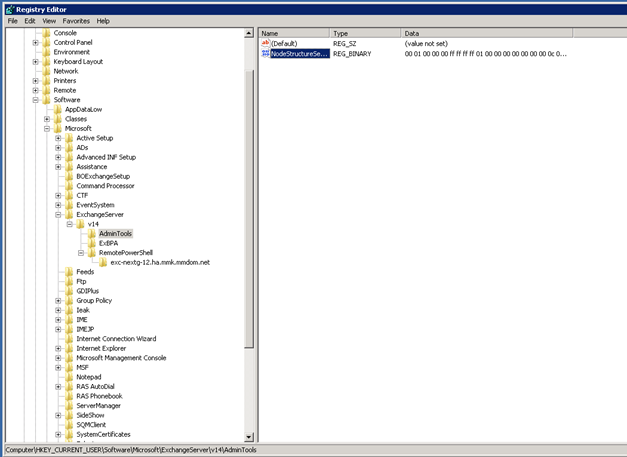Click the Classes folder icon
627x457 pixels.
[x=58, y=119]
